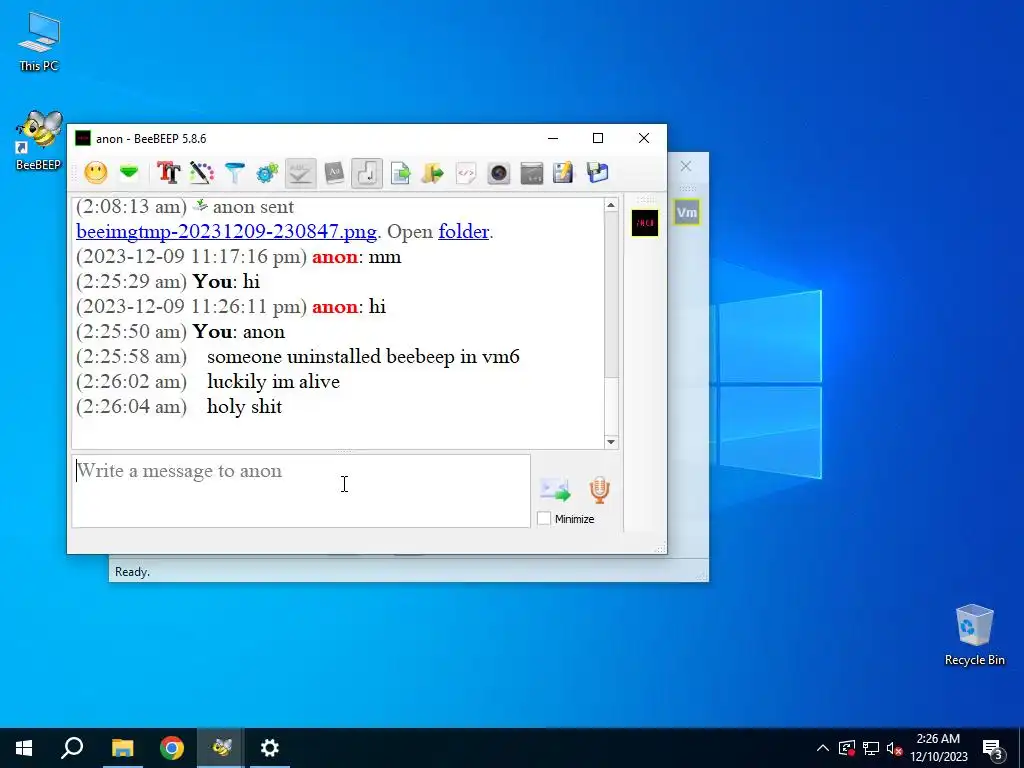
Task: Click chat scrollbar up arrow
Action: point(611,205)
